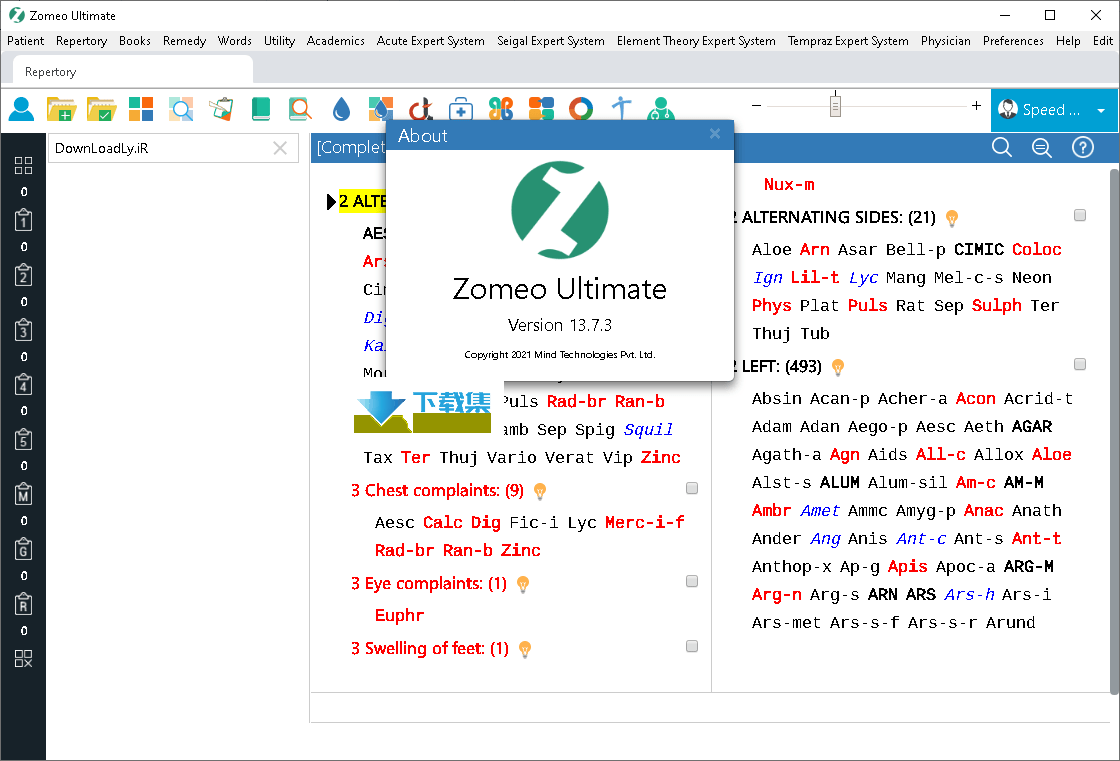The image size is (1120, 761).
Task: Open clipboard 4 in the left sidebar
Action: (24, 384)
